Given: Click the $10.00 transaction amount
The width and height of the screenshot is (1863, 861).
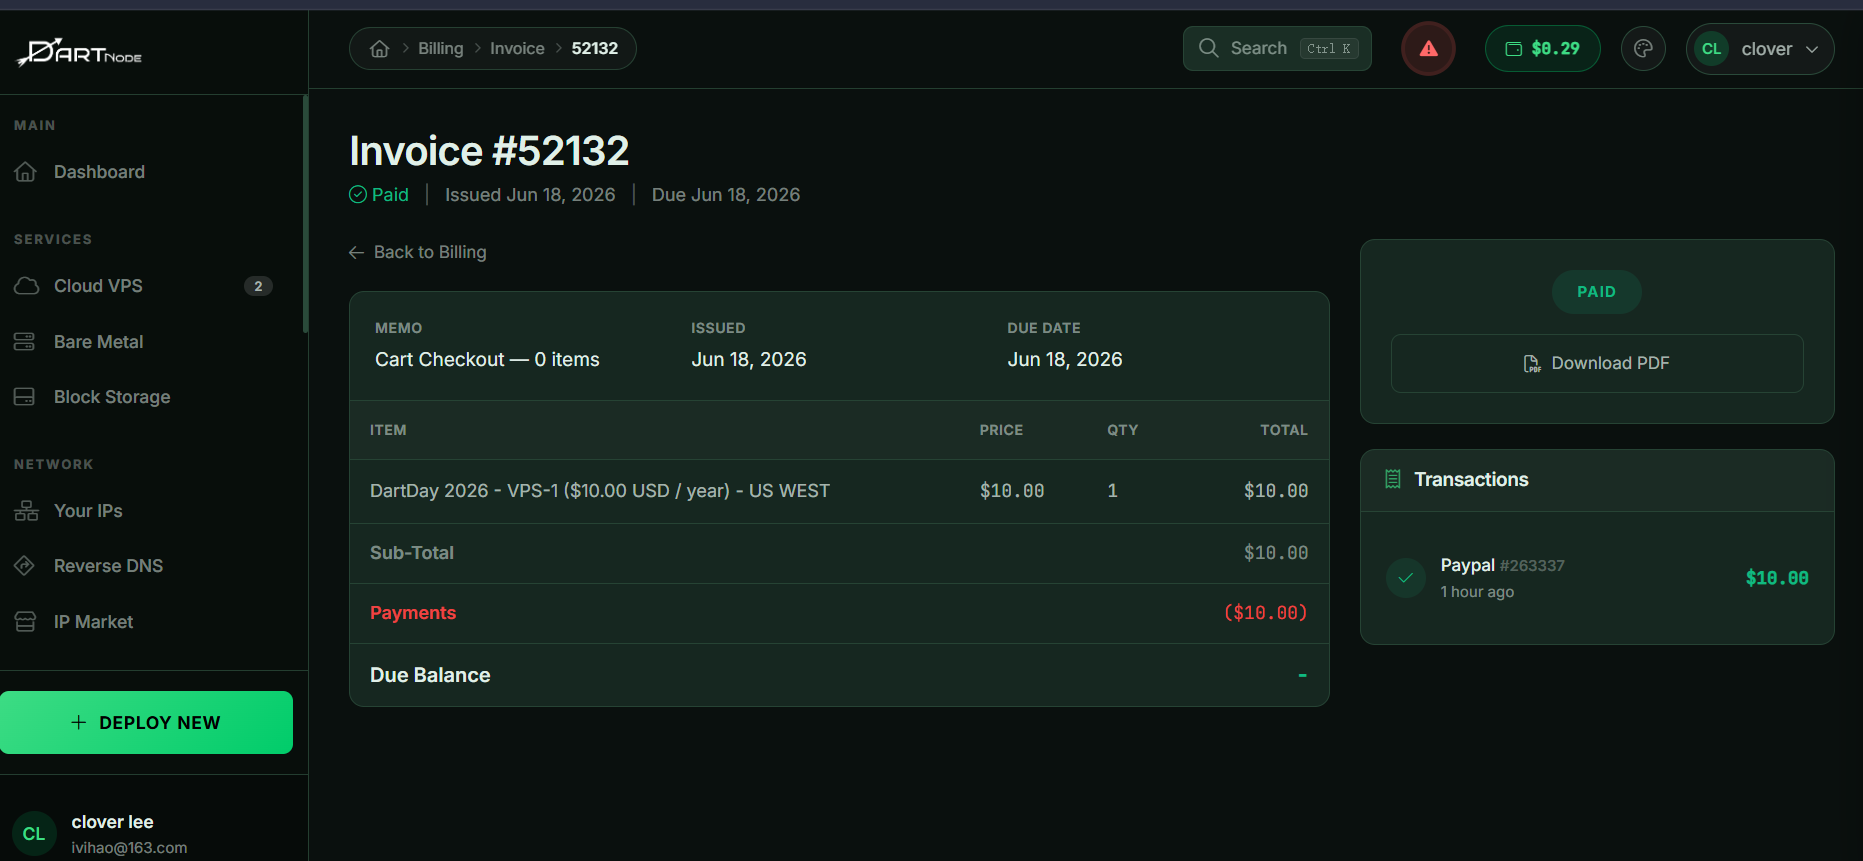Looking at the screenshot, I should point(1777,578).
